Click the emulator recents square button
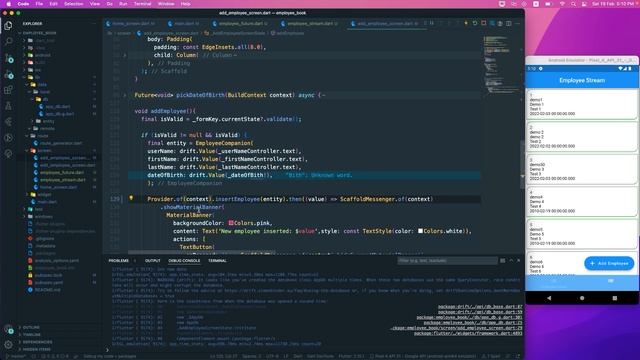640x360 pixels. pyautogui.click(x=615, y=298)
